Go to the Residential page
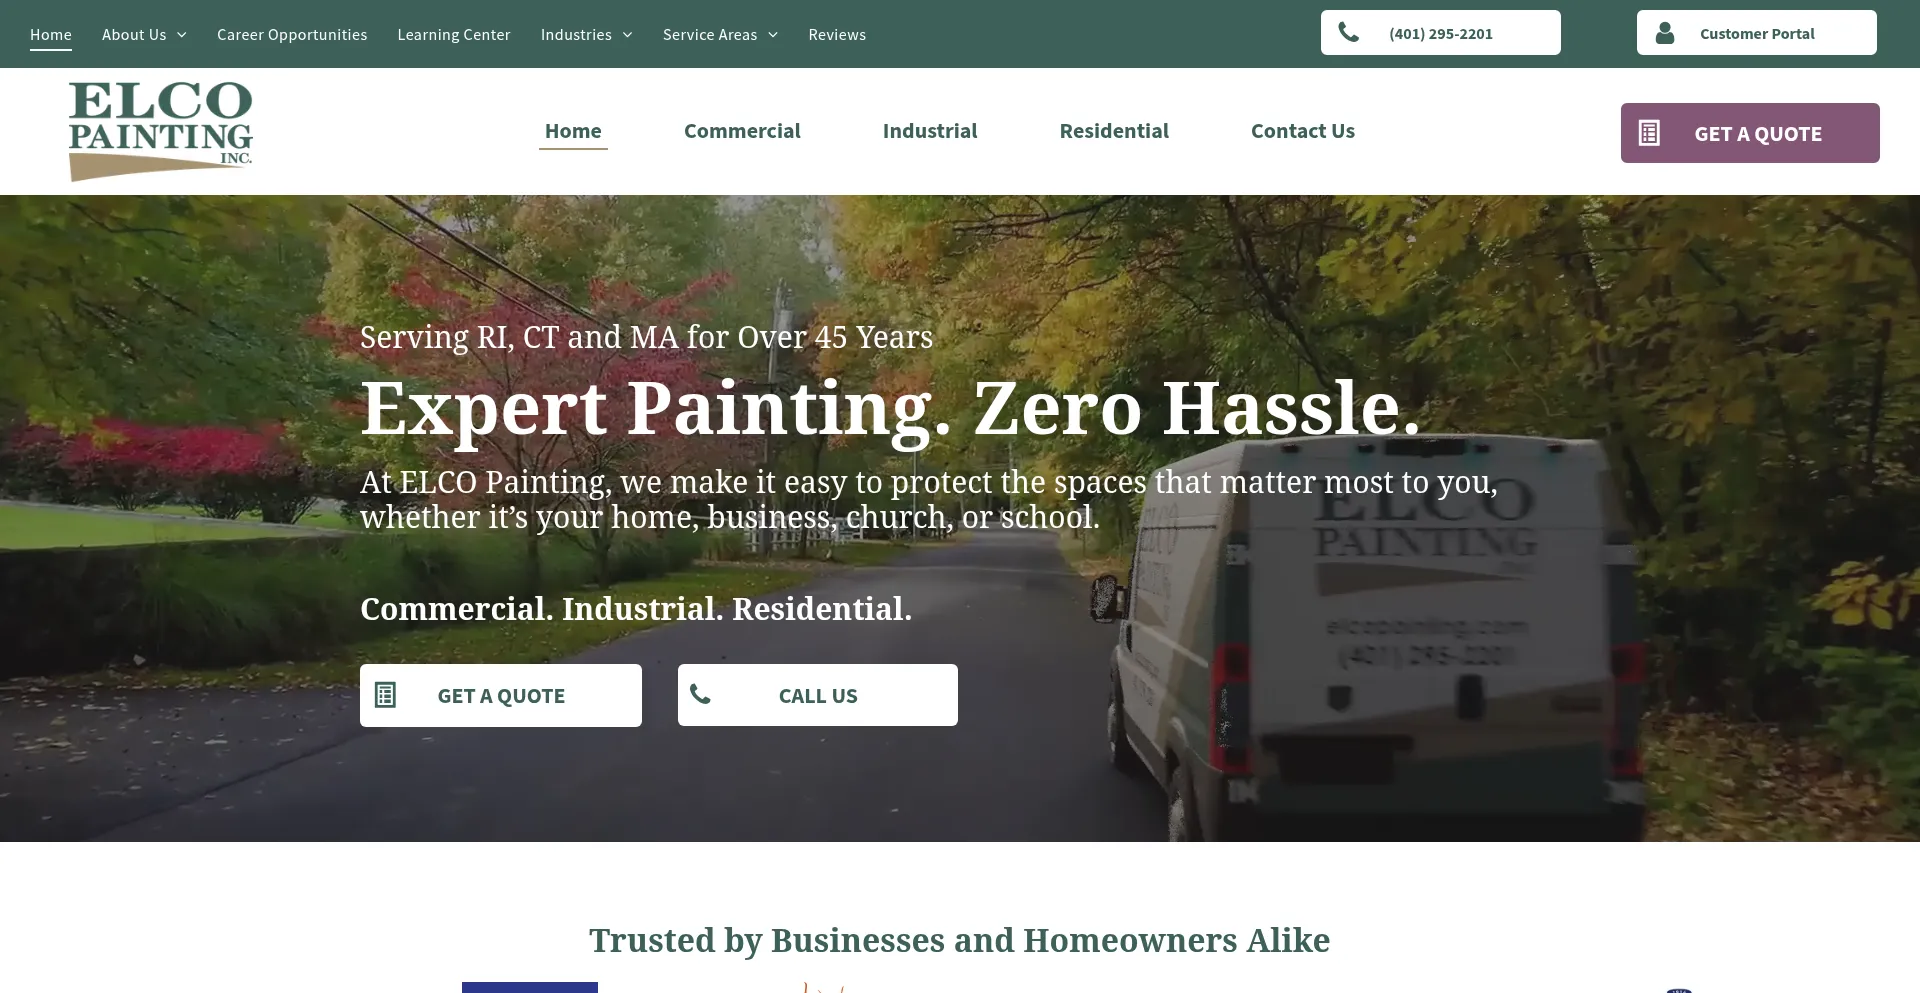The image size is (1920, 993). [x=1114, y=131]
